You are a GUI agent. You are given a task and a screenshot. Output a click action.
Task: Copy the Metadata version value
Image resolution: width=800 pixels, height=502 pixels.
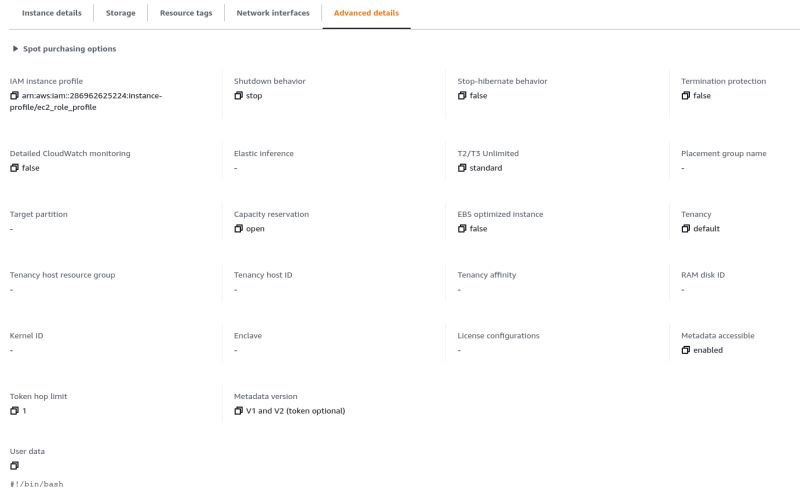click(238, 411)
